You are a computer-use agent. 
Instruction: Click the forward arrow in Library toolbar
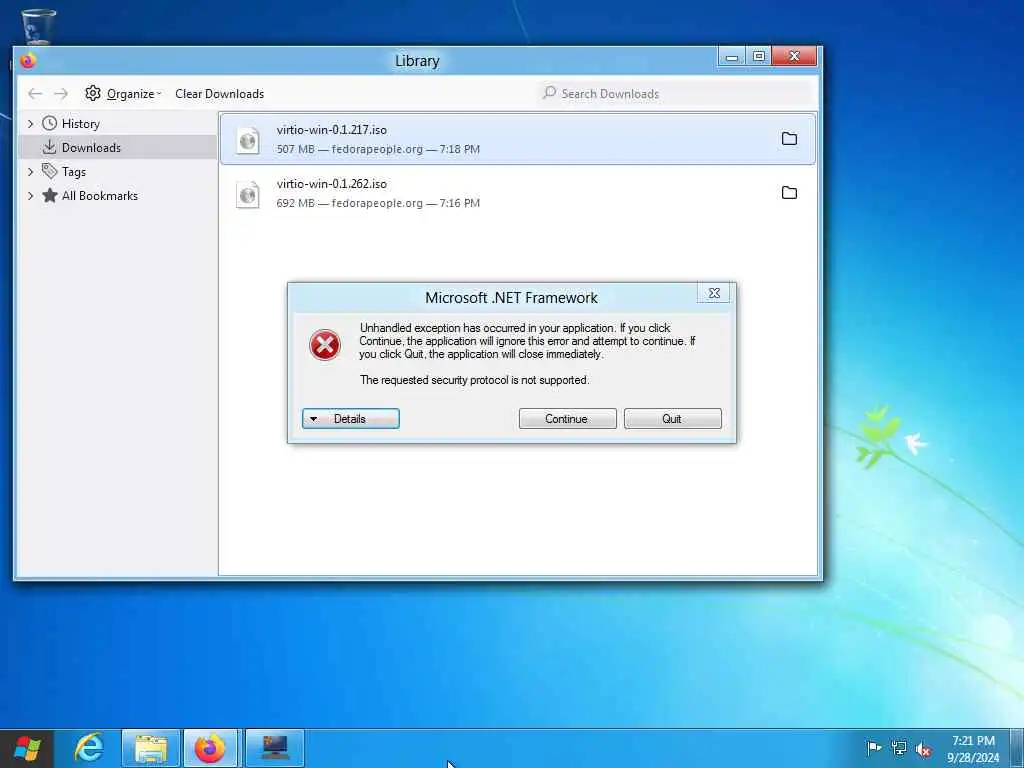pyautogui.click(x=61, y=94)
